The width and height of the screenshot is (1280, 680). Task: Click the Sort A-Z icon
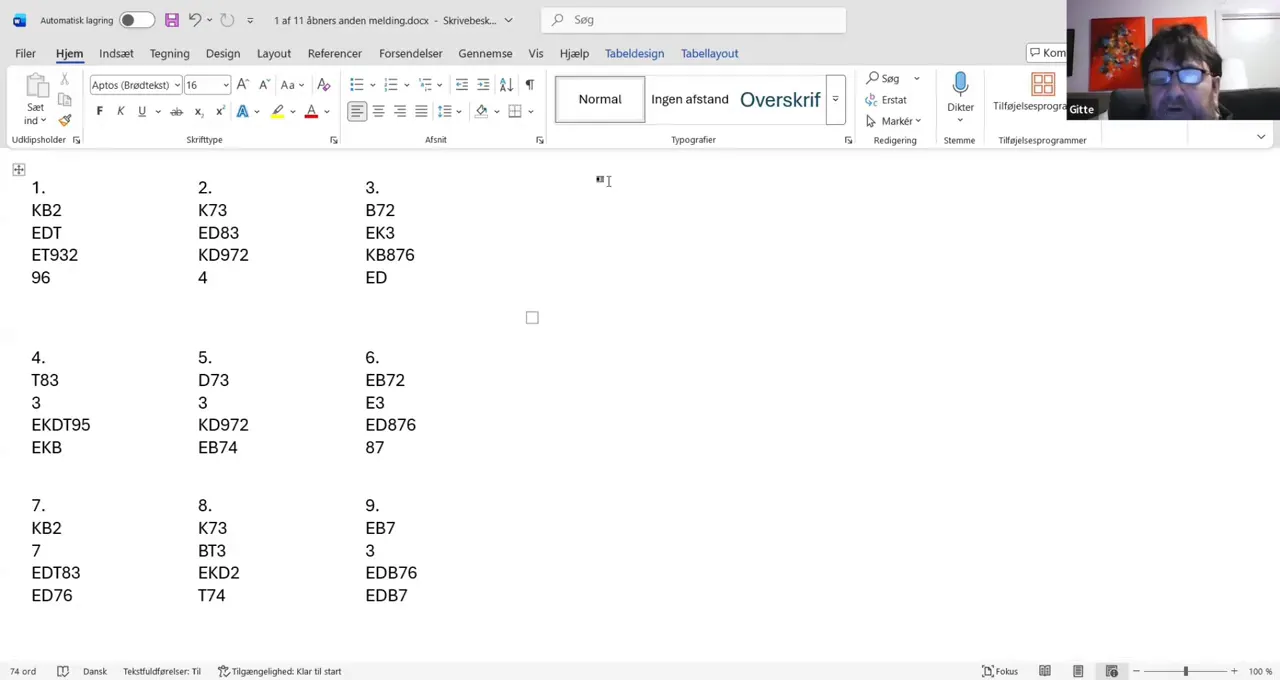point(506,85)
